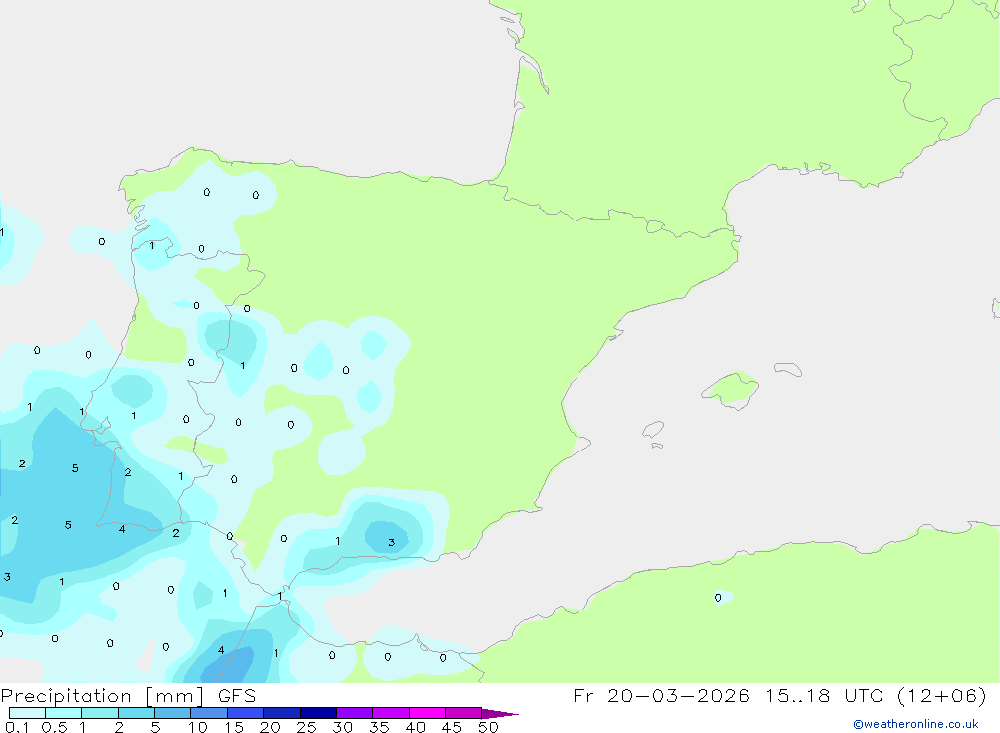Open the weatheronline.co.uk copyright link
The height and width of the screenshot is (733, 1000).
pos(916,724)
